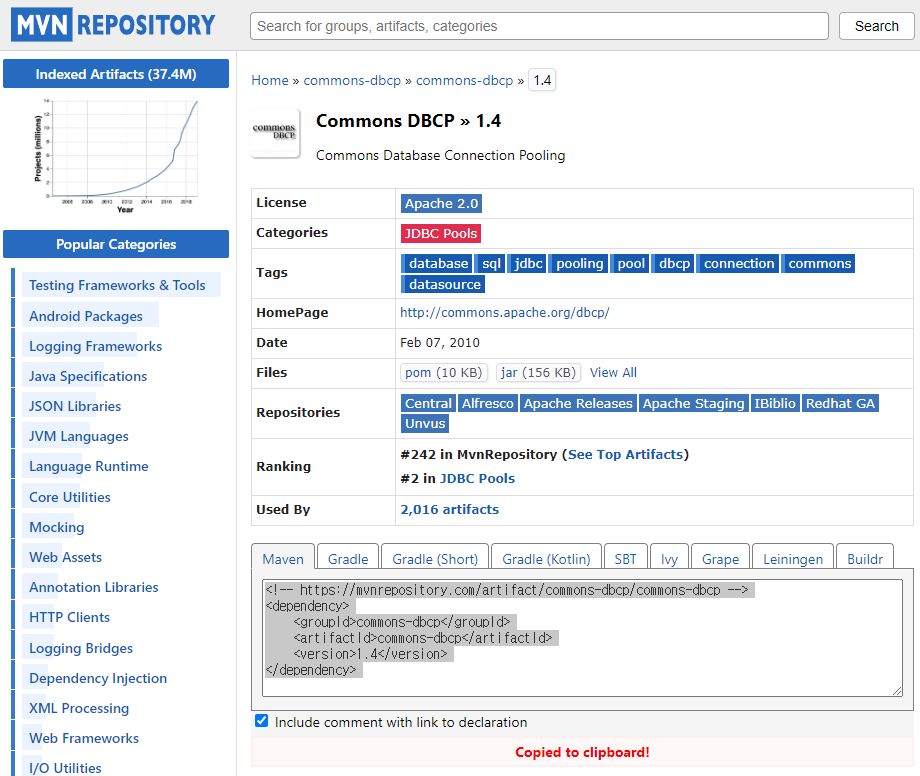920x776 pixels.
Task: Open Core Utilities category
Action: [x=70, y=497]
